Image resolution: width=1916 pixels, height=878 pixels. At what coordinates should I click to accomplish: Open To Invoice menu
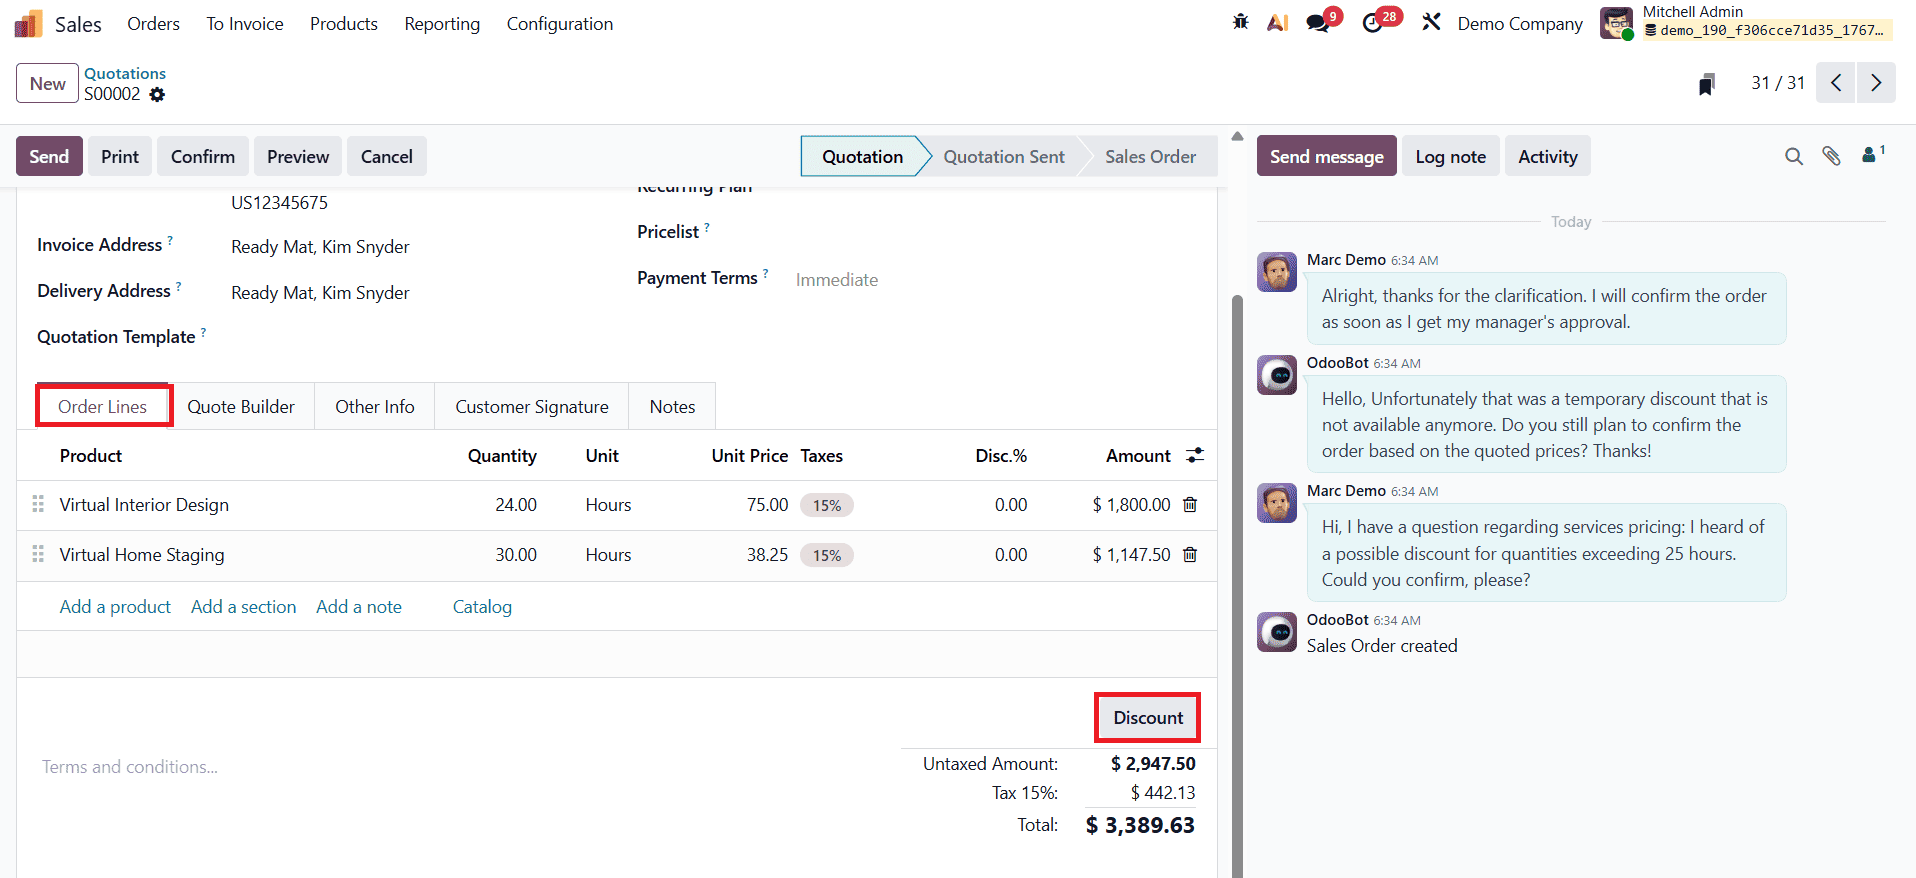[245, 24]
